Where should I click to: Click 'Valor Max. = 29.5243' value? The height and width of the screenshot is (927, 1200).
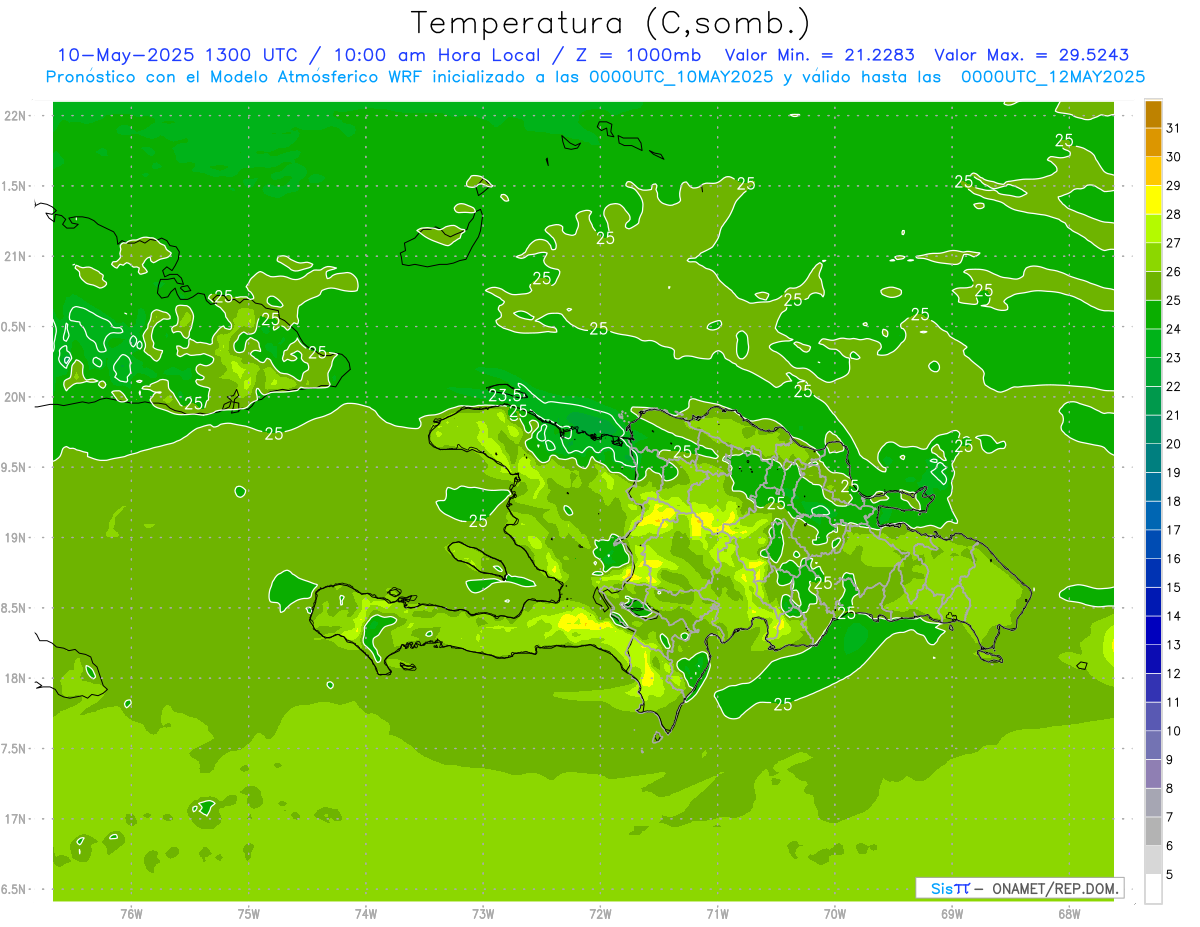[x=1031, y=55]
